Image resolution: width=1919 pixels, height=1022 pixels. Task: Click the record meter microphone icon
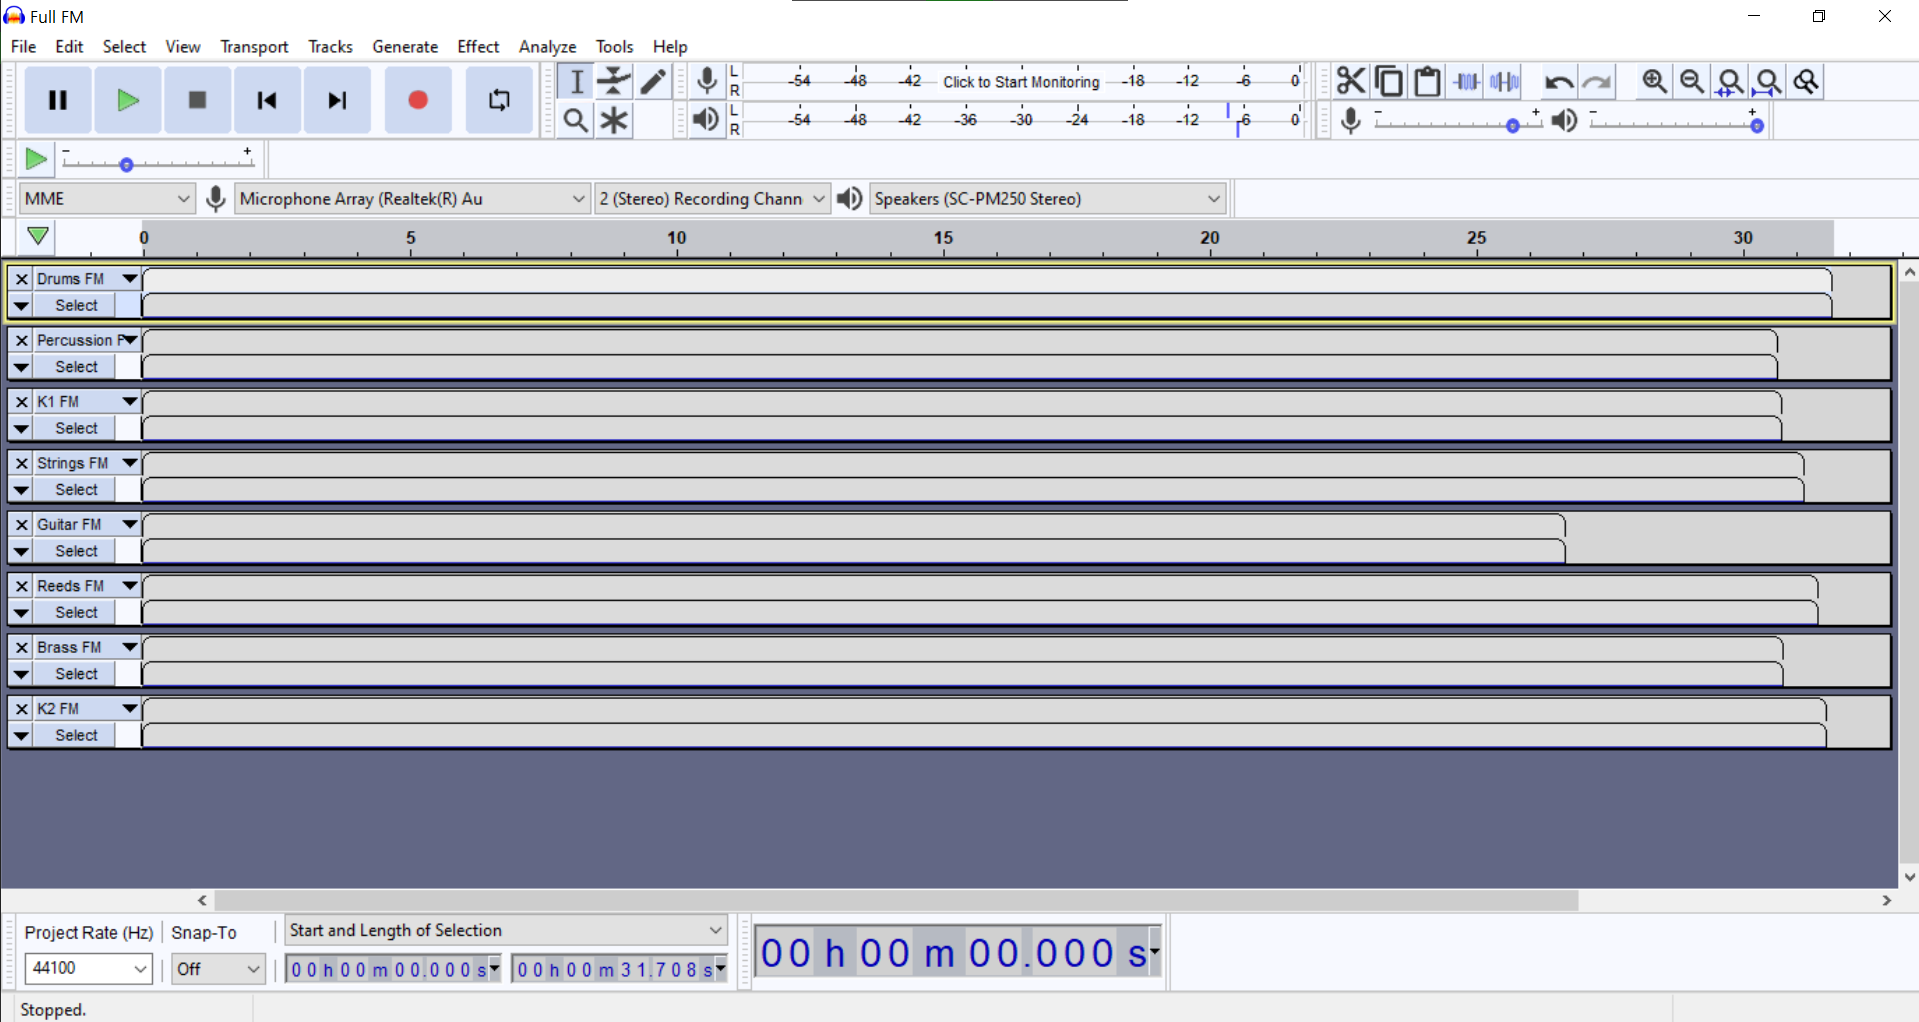click(x=707, y=81)
